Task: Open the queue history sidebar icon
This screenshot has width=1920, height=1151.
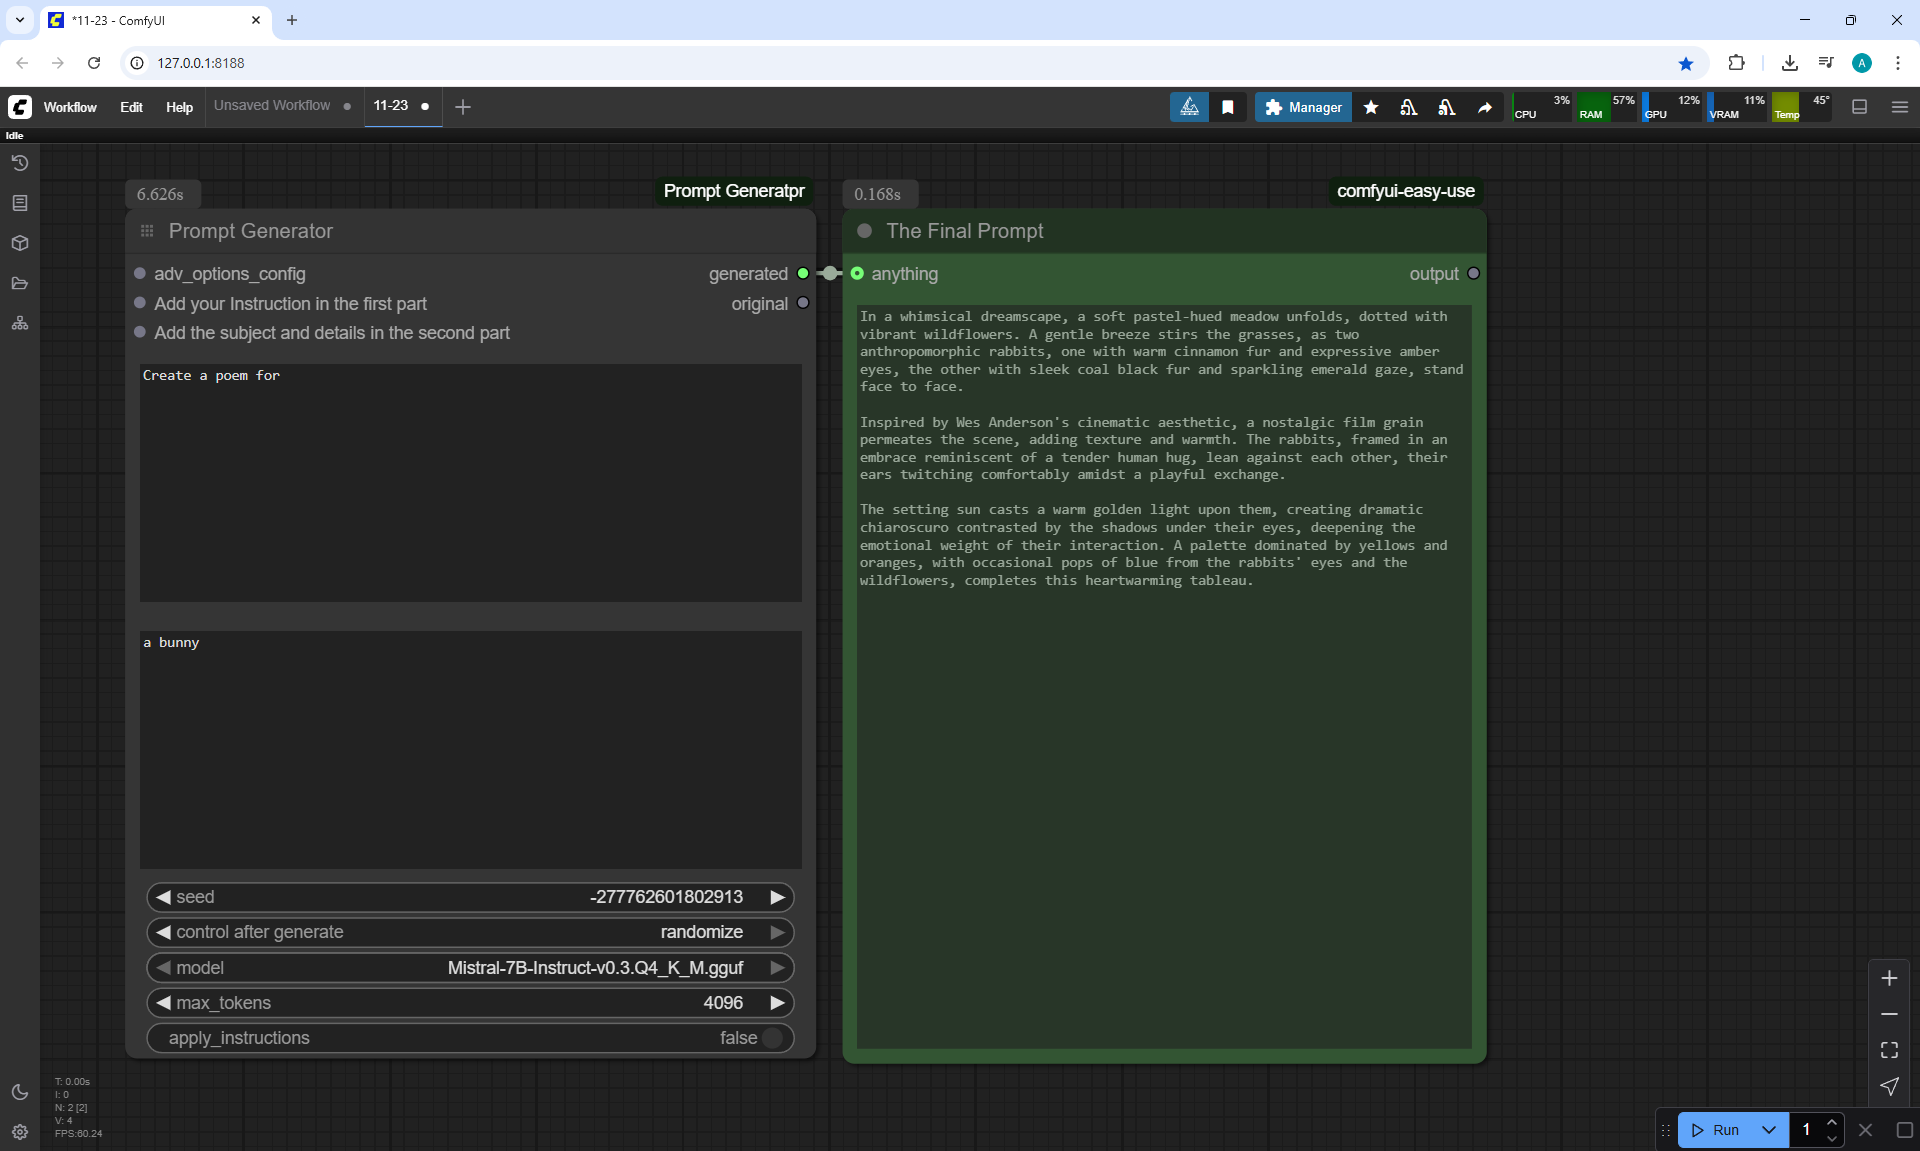Action: tap(19, 163)
